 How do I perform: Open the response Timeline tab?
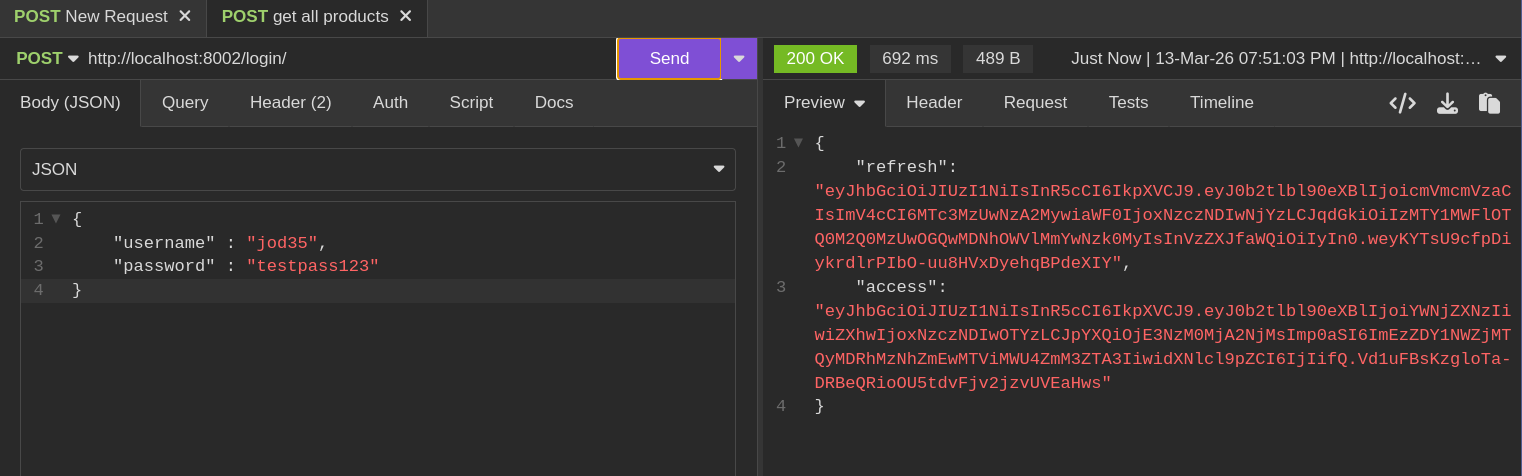pyautogui.click(x=1221, y=102)
